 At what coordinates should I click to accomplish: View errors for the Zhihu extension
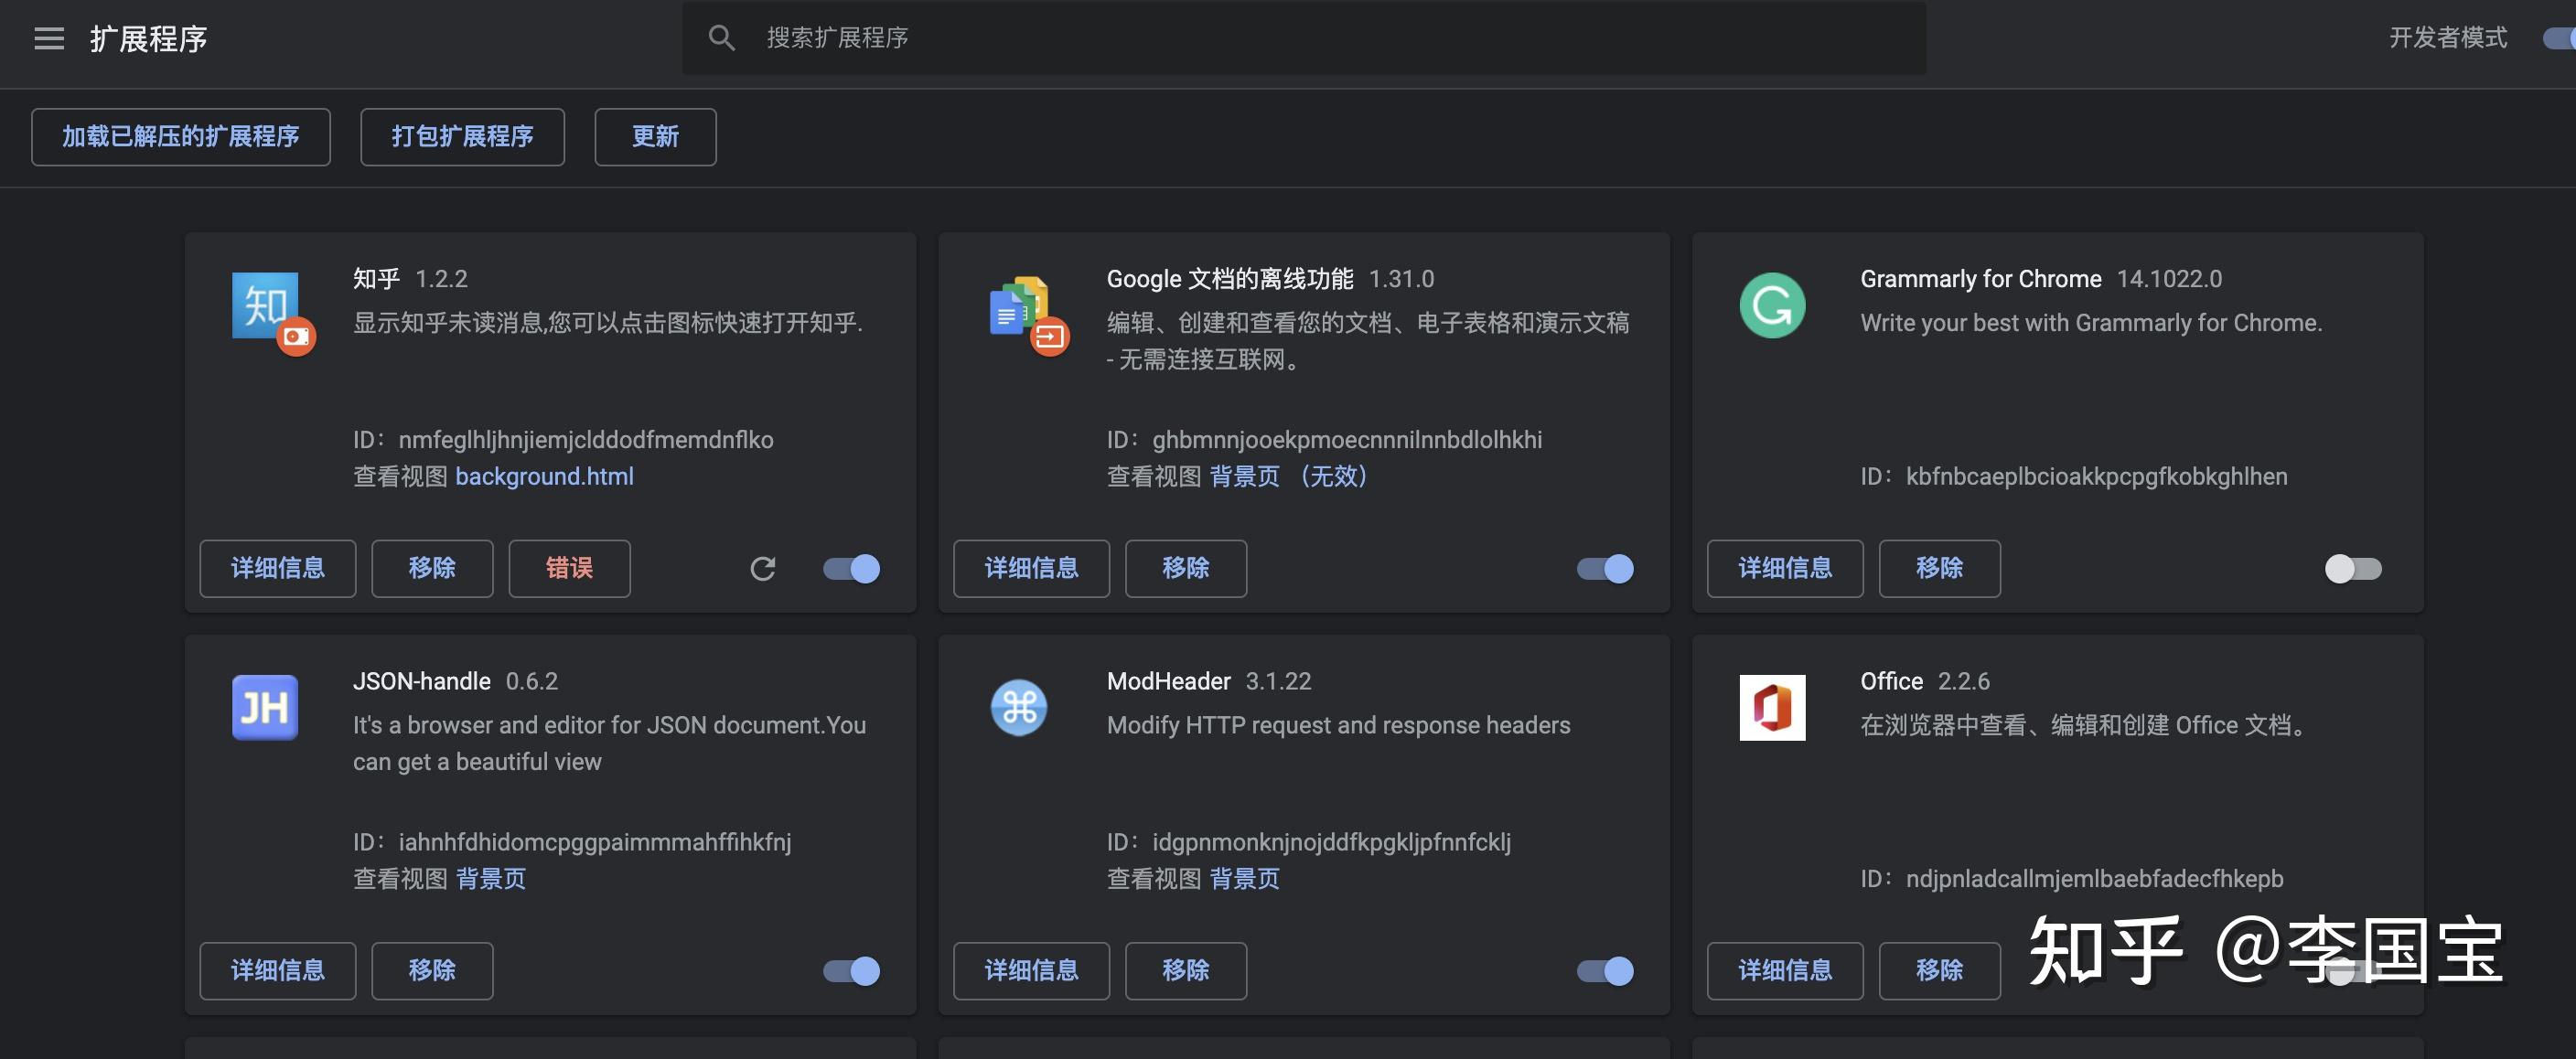click(569, 569)
